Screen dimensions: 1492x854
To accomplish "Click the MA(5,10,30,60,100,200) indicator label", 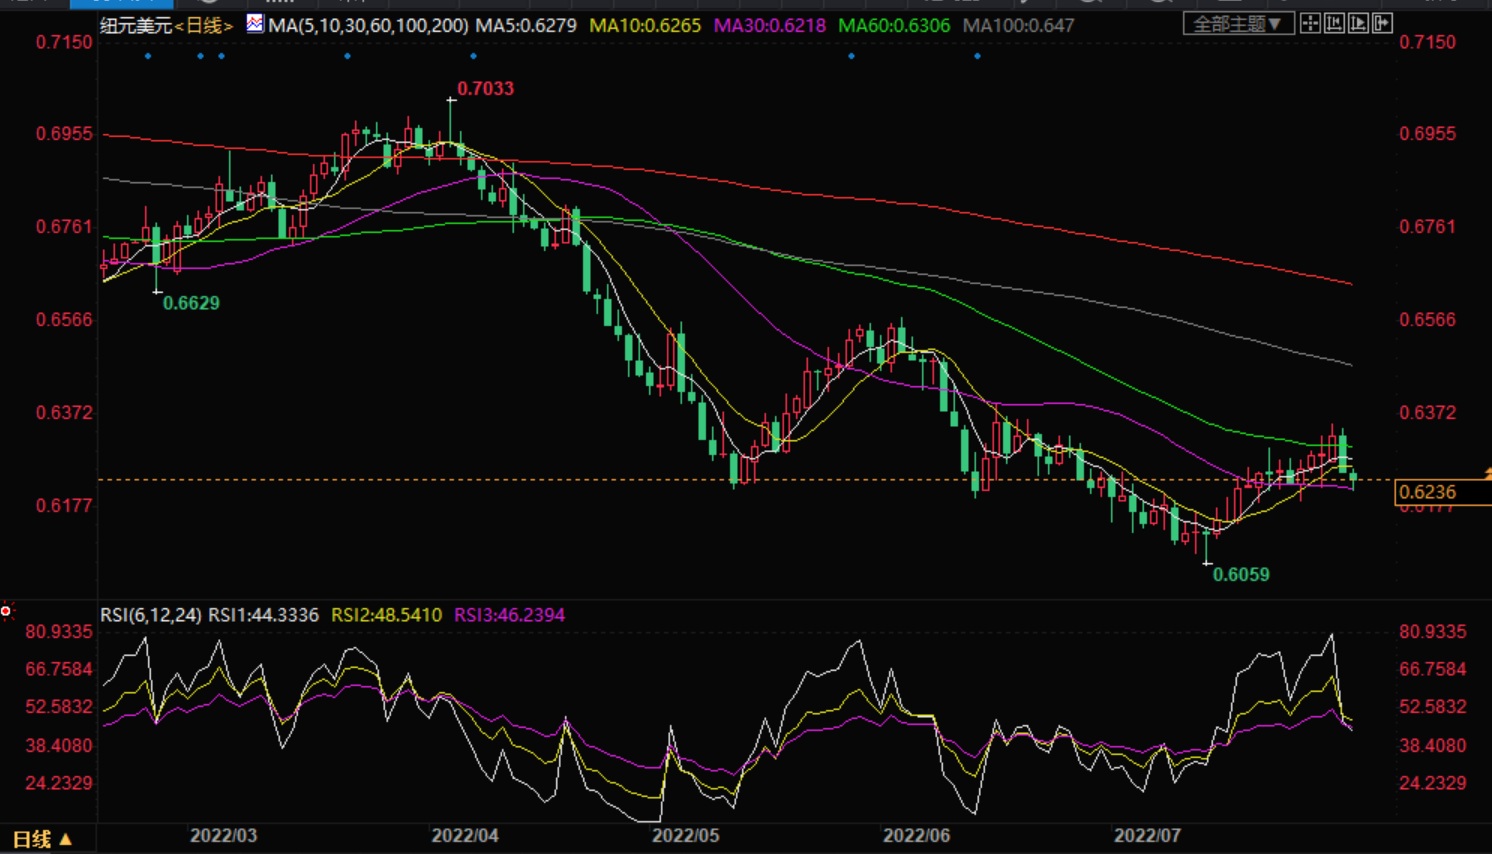I will point(368,25).
